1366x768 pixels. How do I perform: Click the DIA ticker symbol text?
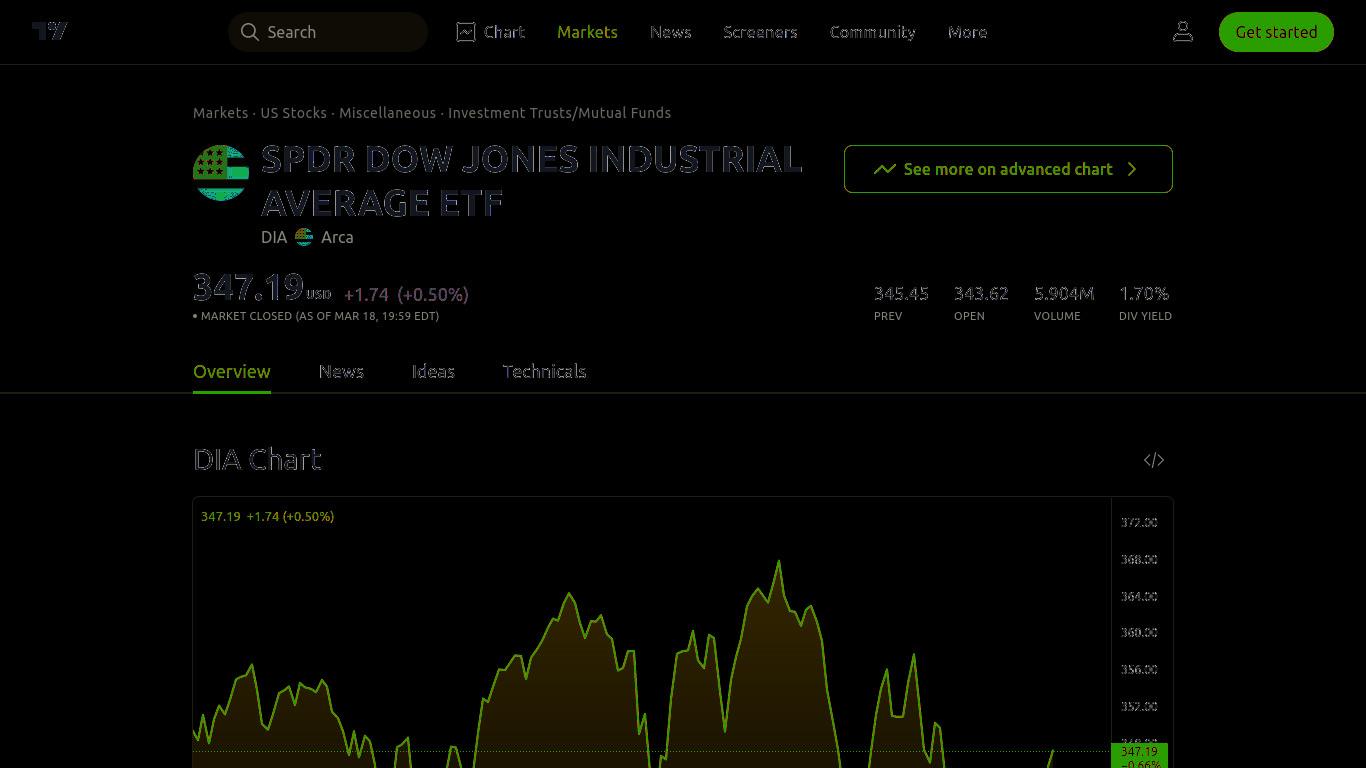(274, 237)
